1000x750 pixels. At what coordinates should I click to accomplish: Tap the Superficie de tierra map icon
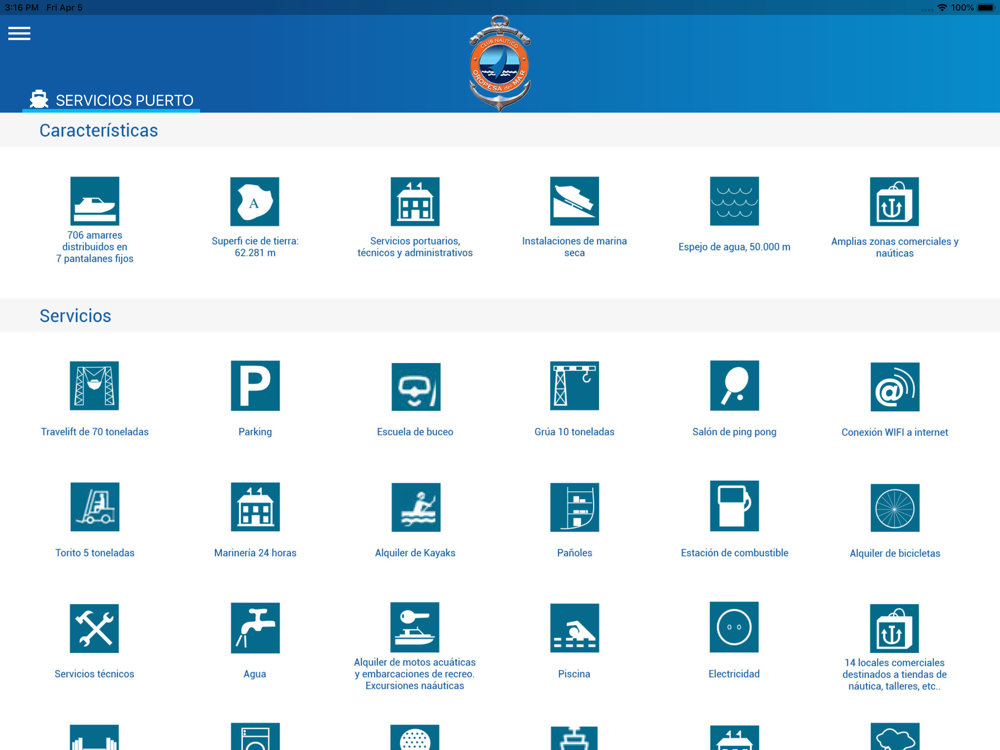(x=254, y=202)
